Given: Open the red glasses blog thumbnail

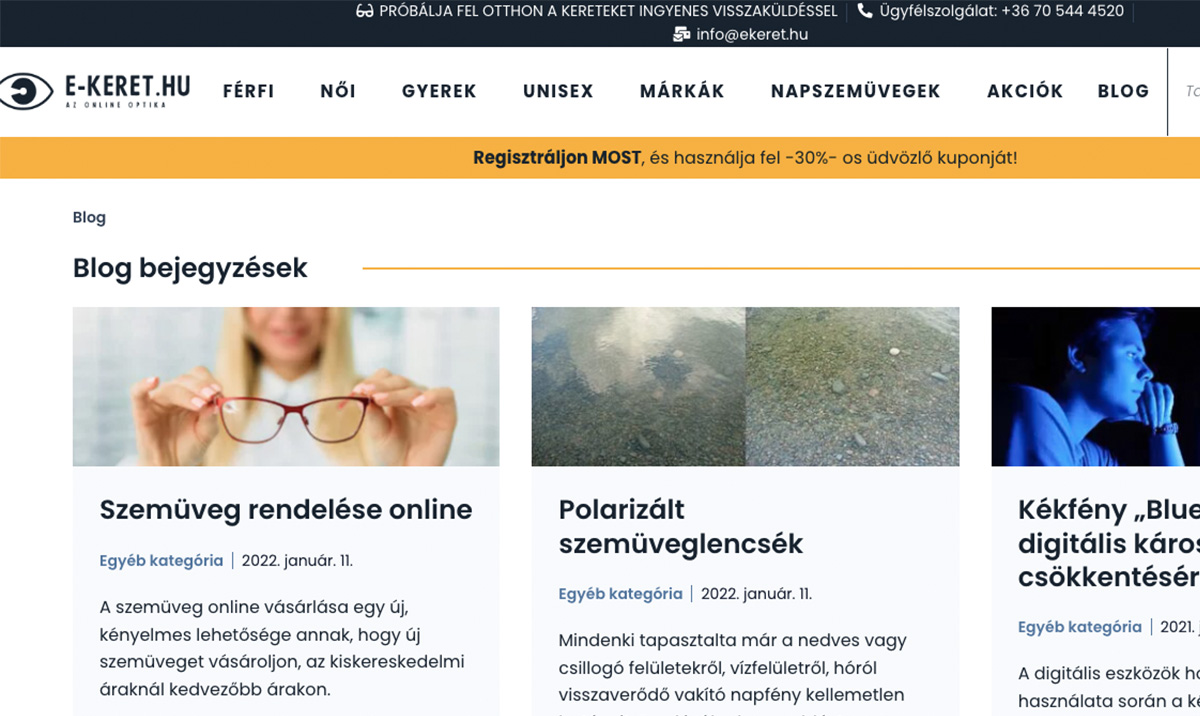Looking at the screenshot, I should point(286,386).
